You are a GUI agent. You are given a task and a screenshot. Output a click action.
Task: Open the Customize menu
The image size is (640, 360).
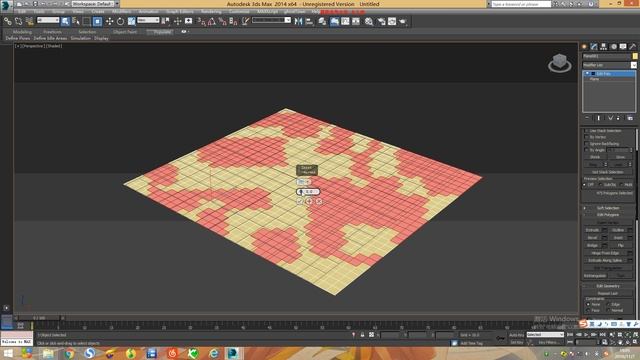[x=239, y=11]
